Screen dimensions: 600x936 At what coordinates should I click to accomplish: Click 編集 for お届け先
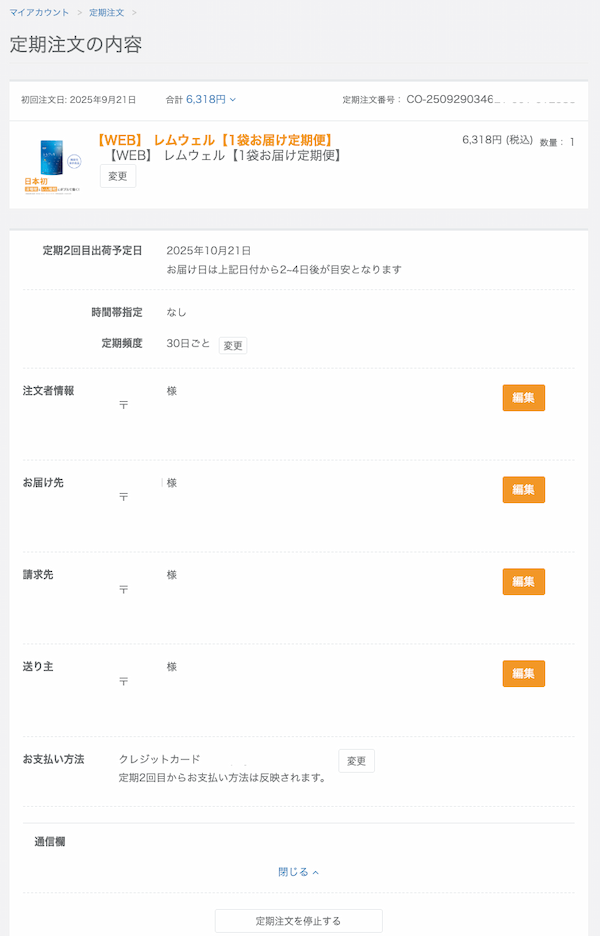coord(523,490)
